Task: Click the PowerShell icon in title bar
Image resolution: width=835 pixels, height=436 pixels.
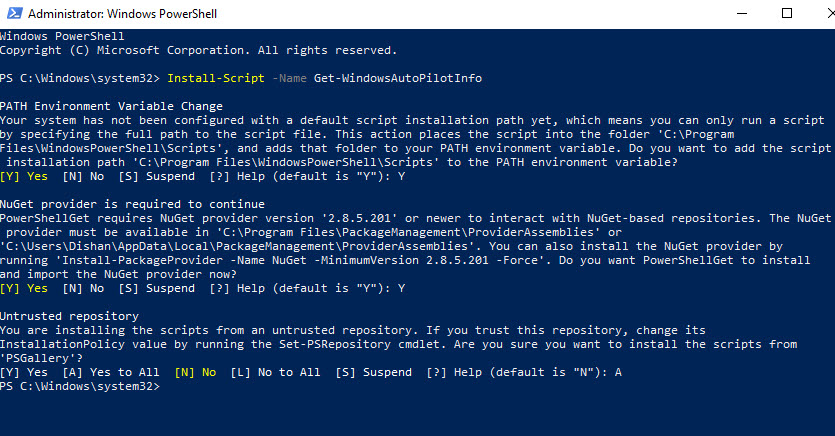Action: point(14,13)
